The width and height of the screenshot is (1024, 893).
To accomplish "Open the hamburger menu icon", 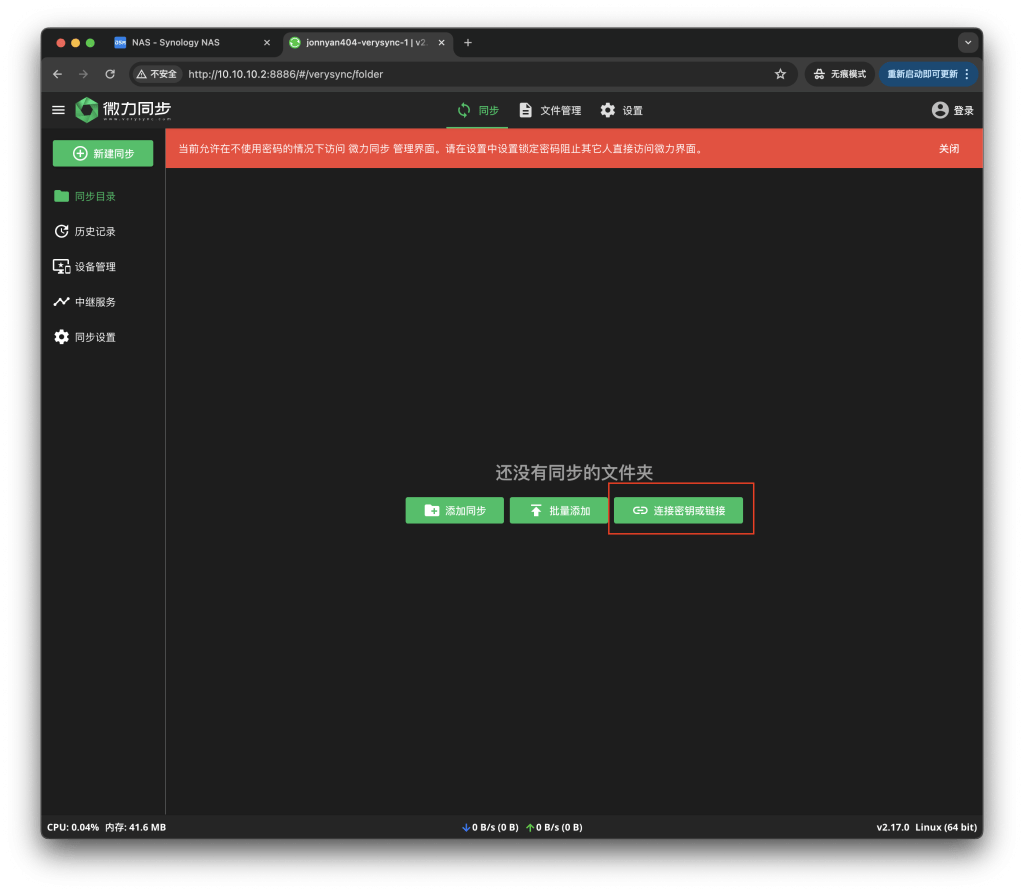I will point(58,110).
